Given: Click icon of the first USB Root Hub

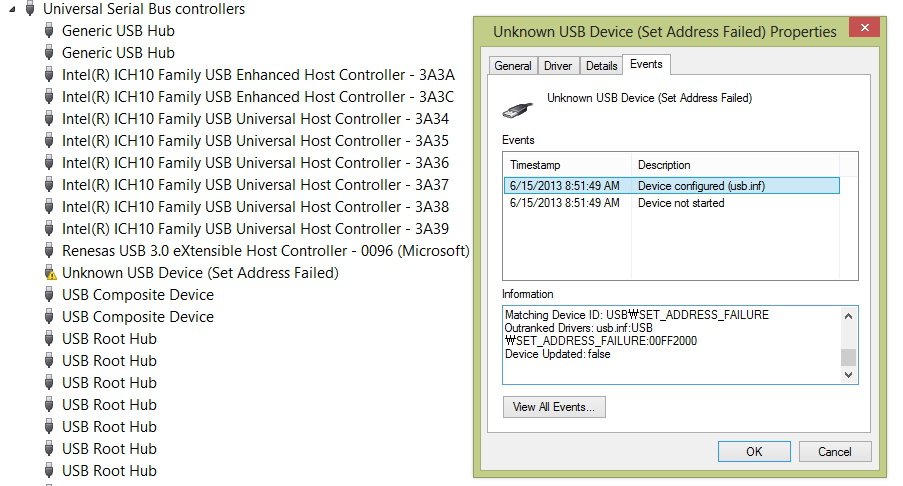Looking at the screenshot, I should [50, 339].
